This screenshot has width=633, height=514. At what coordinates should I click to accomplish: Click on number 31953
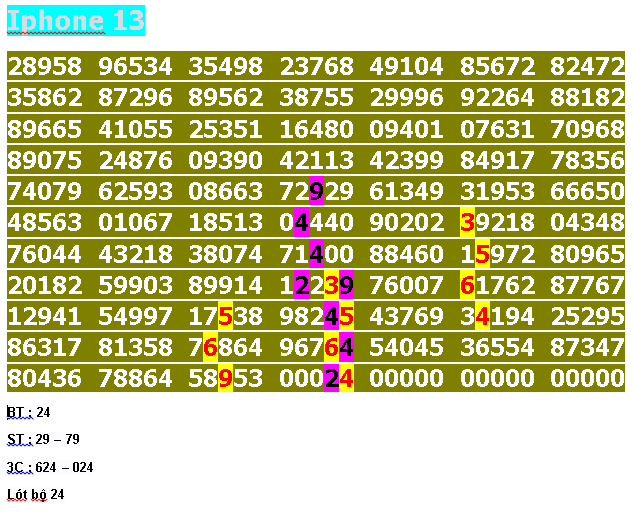tap(497, 191)
